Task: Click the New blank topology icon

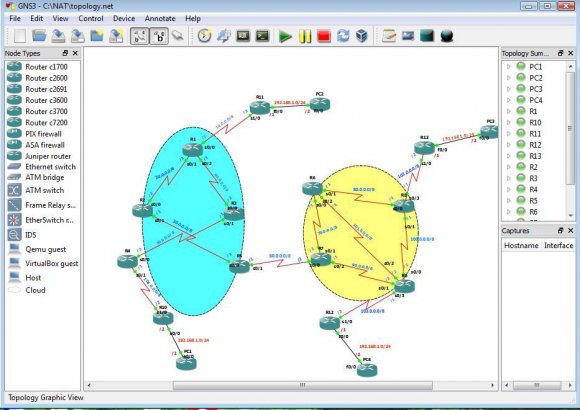Action: (20, 36)
